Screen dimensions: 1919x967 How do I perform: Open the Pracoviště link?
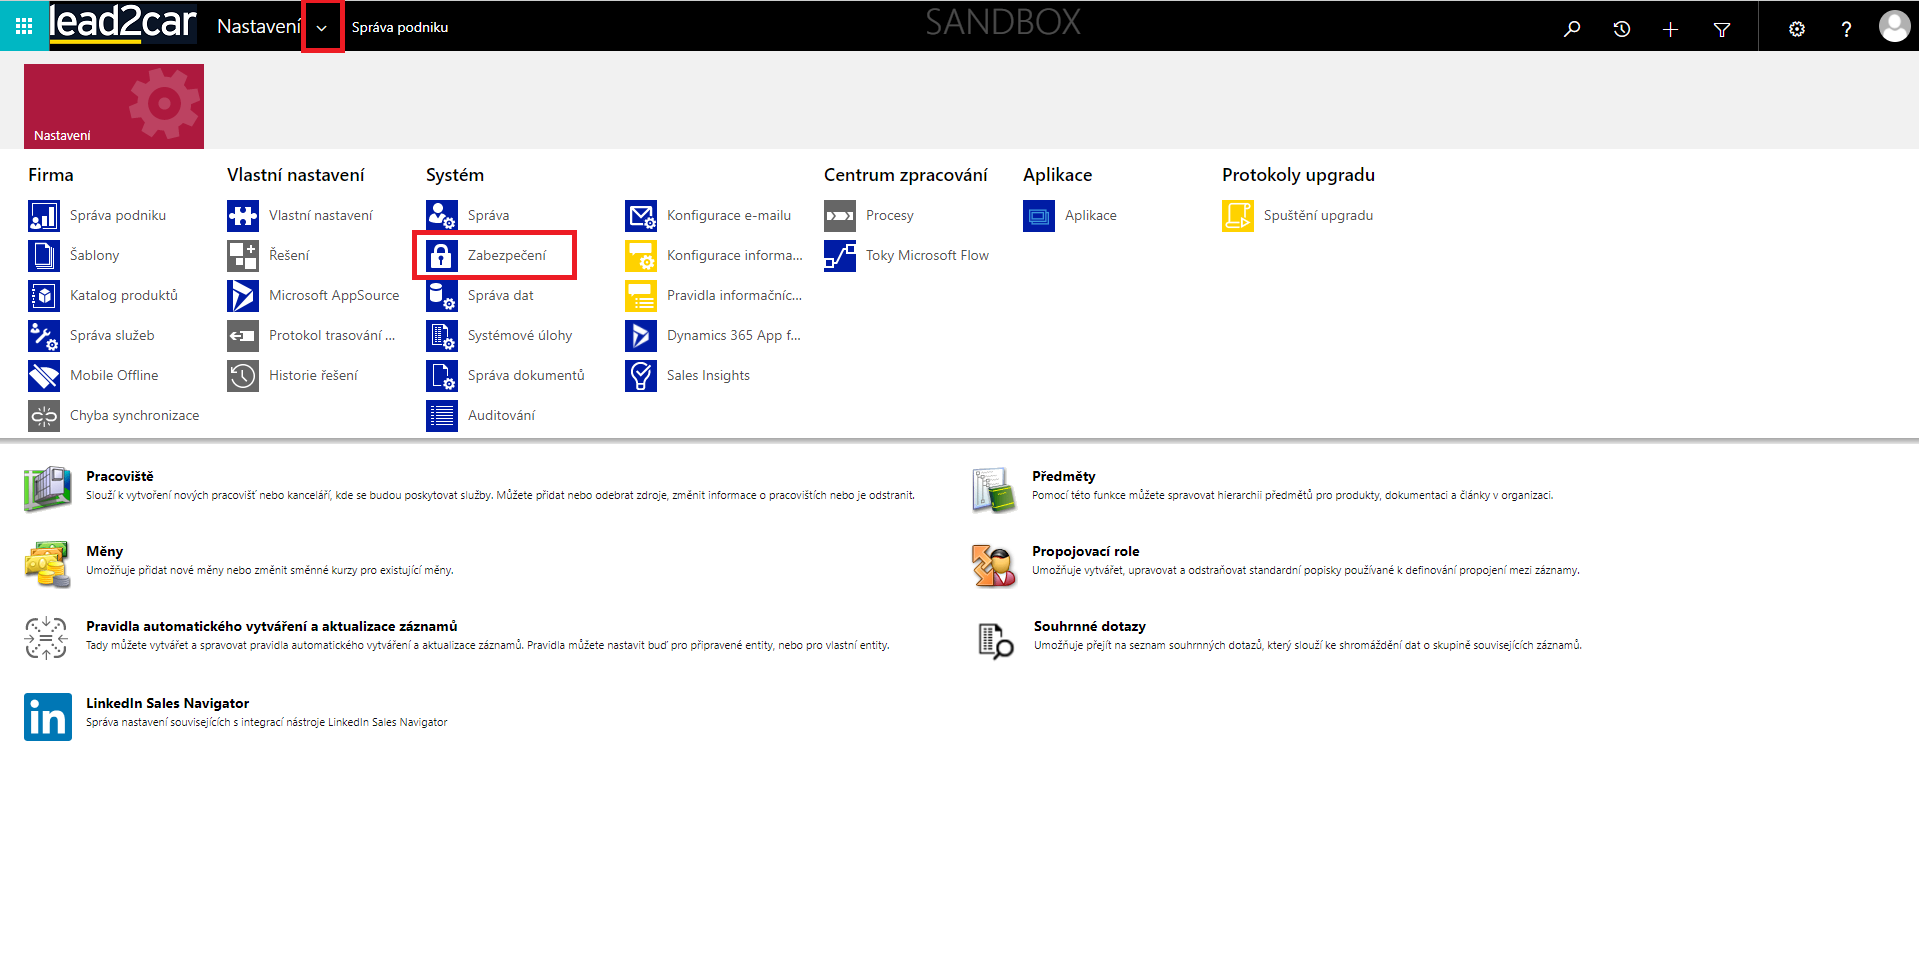click(120, 477)
